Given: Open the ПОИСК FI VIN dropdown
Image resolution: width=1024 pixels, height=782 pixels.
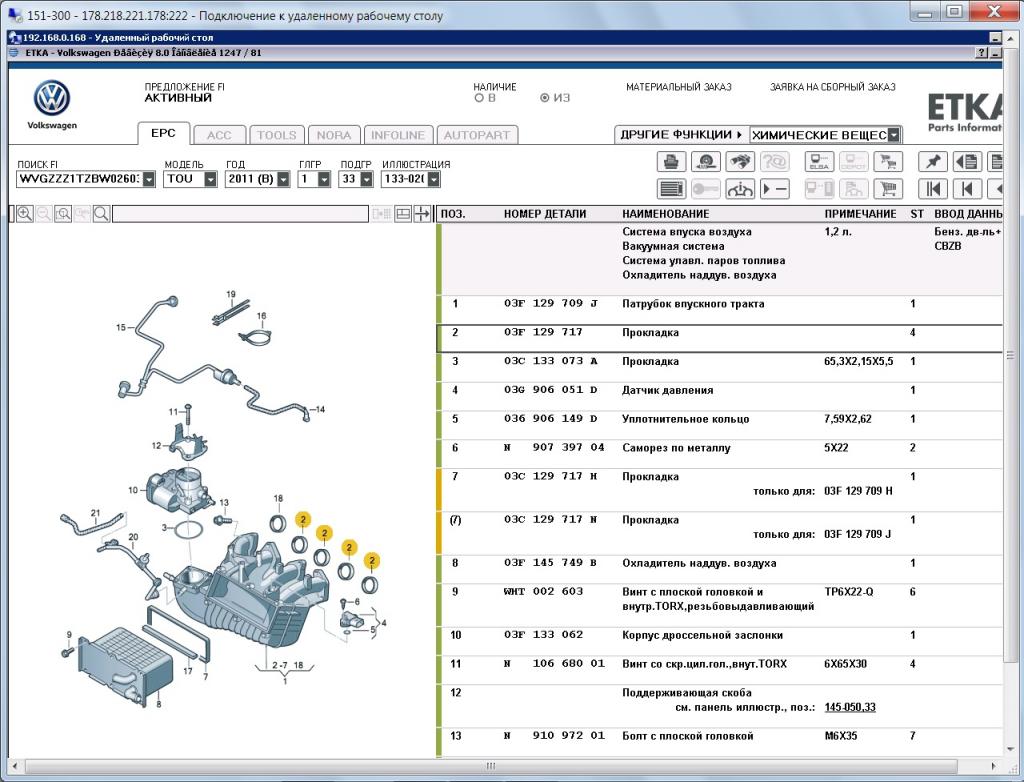Looking at the screenshot, I should pyautogui.click(x=149, y=179).
